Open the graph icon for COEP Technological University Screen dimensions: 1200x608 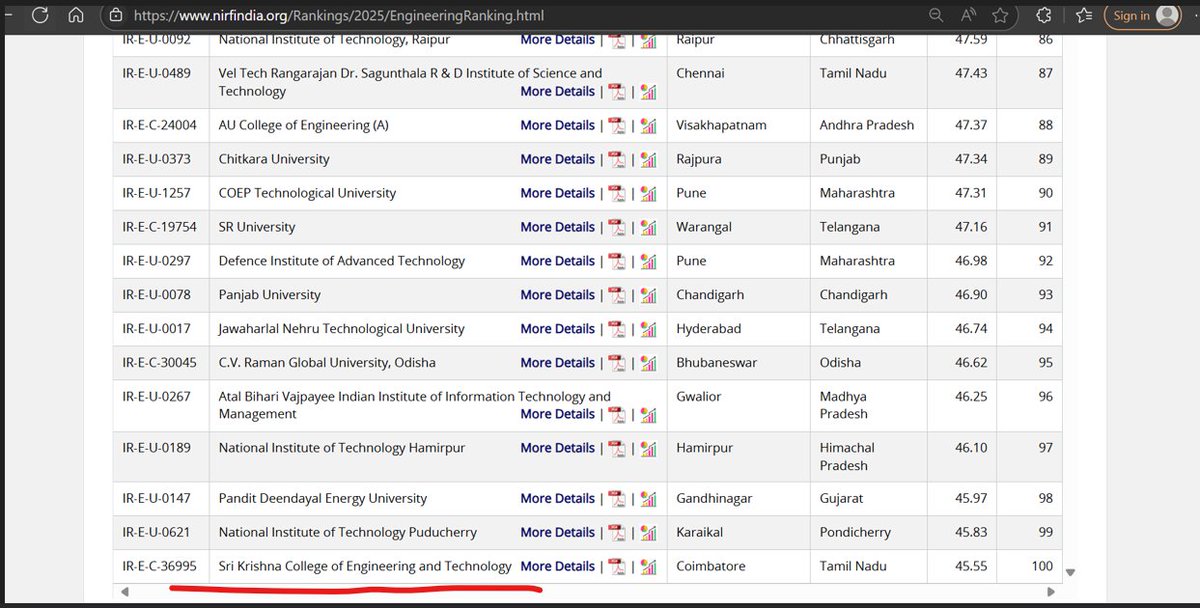pyautogui.click(x=648, y=193)
